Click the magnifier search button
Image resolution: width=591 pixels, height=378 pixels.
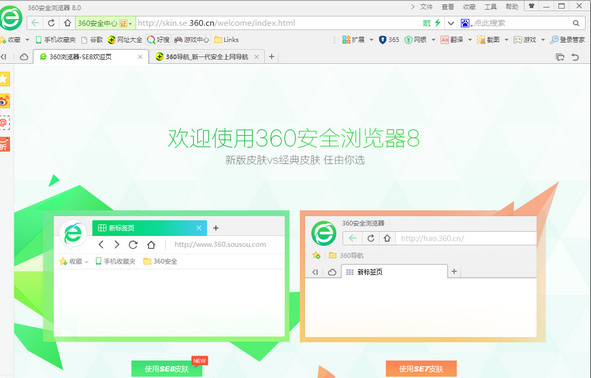tap(576, 23)
